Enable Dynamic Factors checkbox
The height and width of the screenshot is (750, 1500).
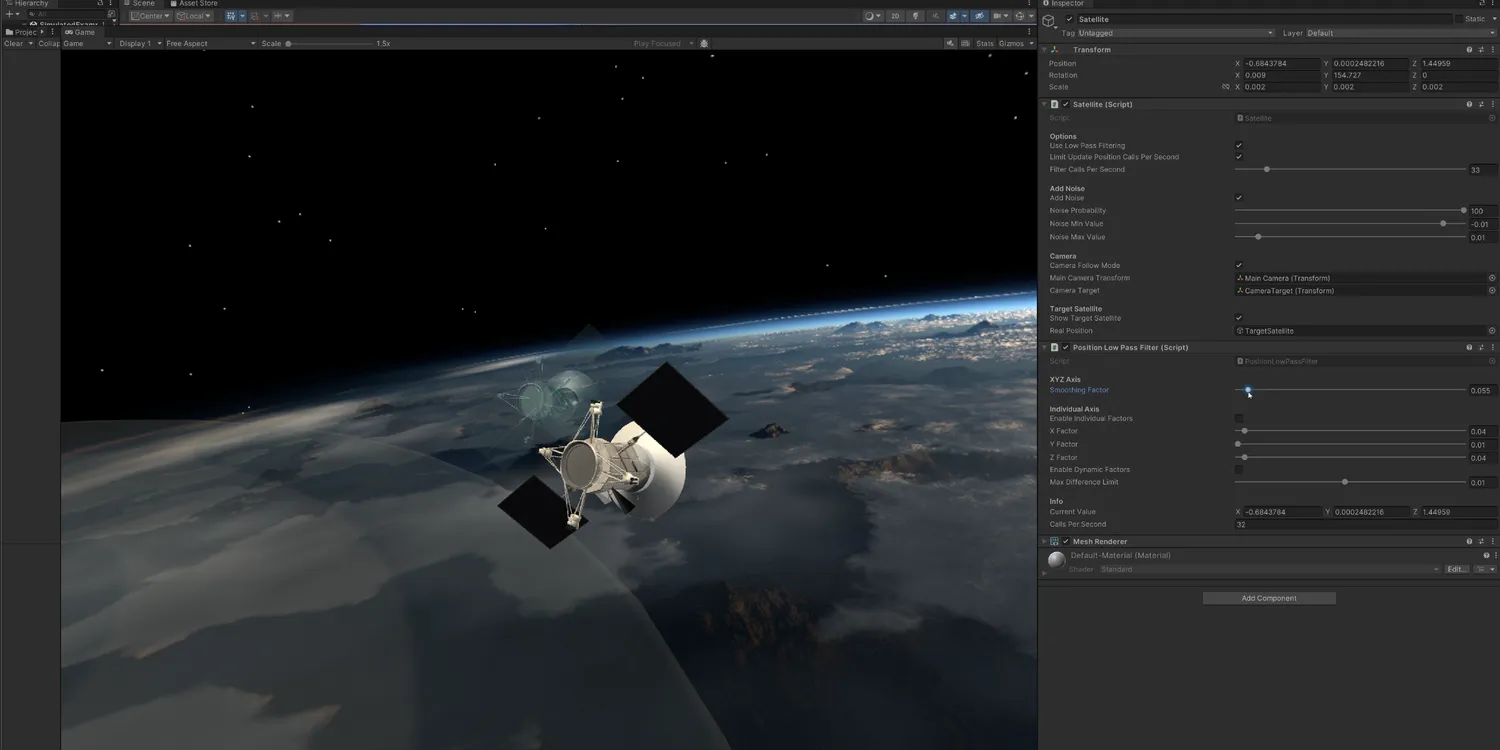click(x=1239, y=470)
